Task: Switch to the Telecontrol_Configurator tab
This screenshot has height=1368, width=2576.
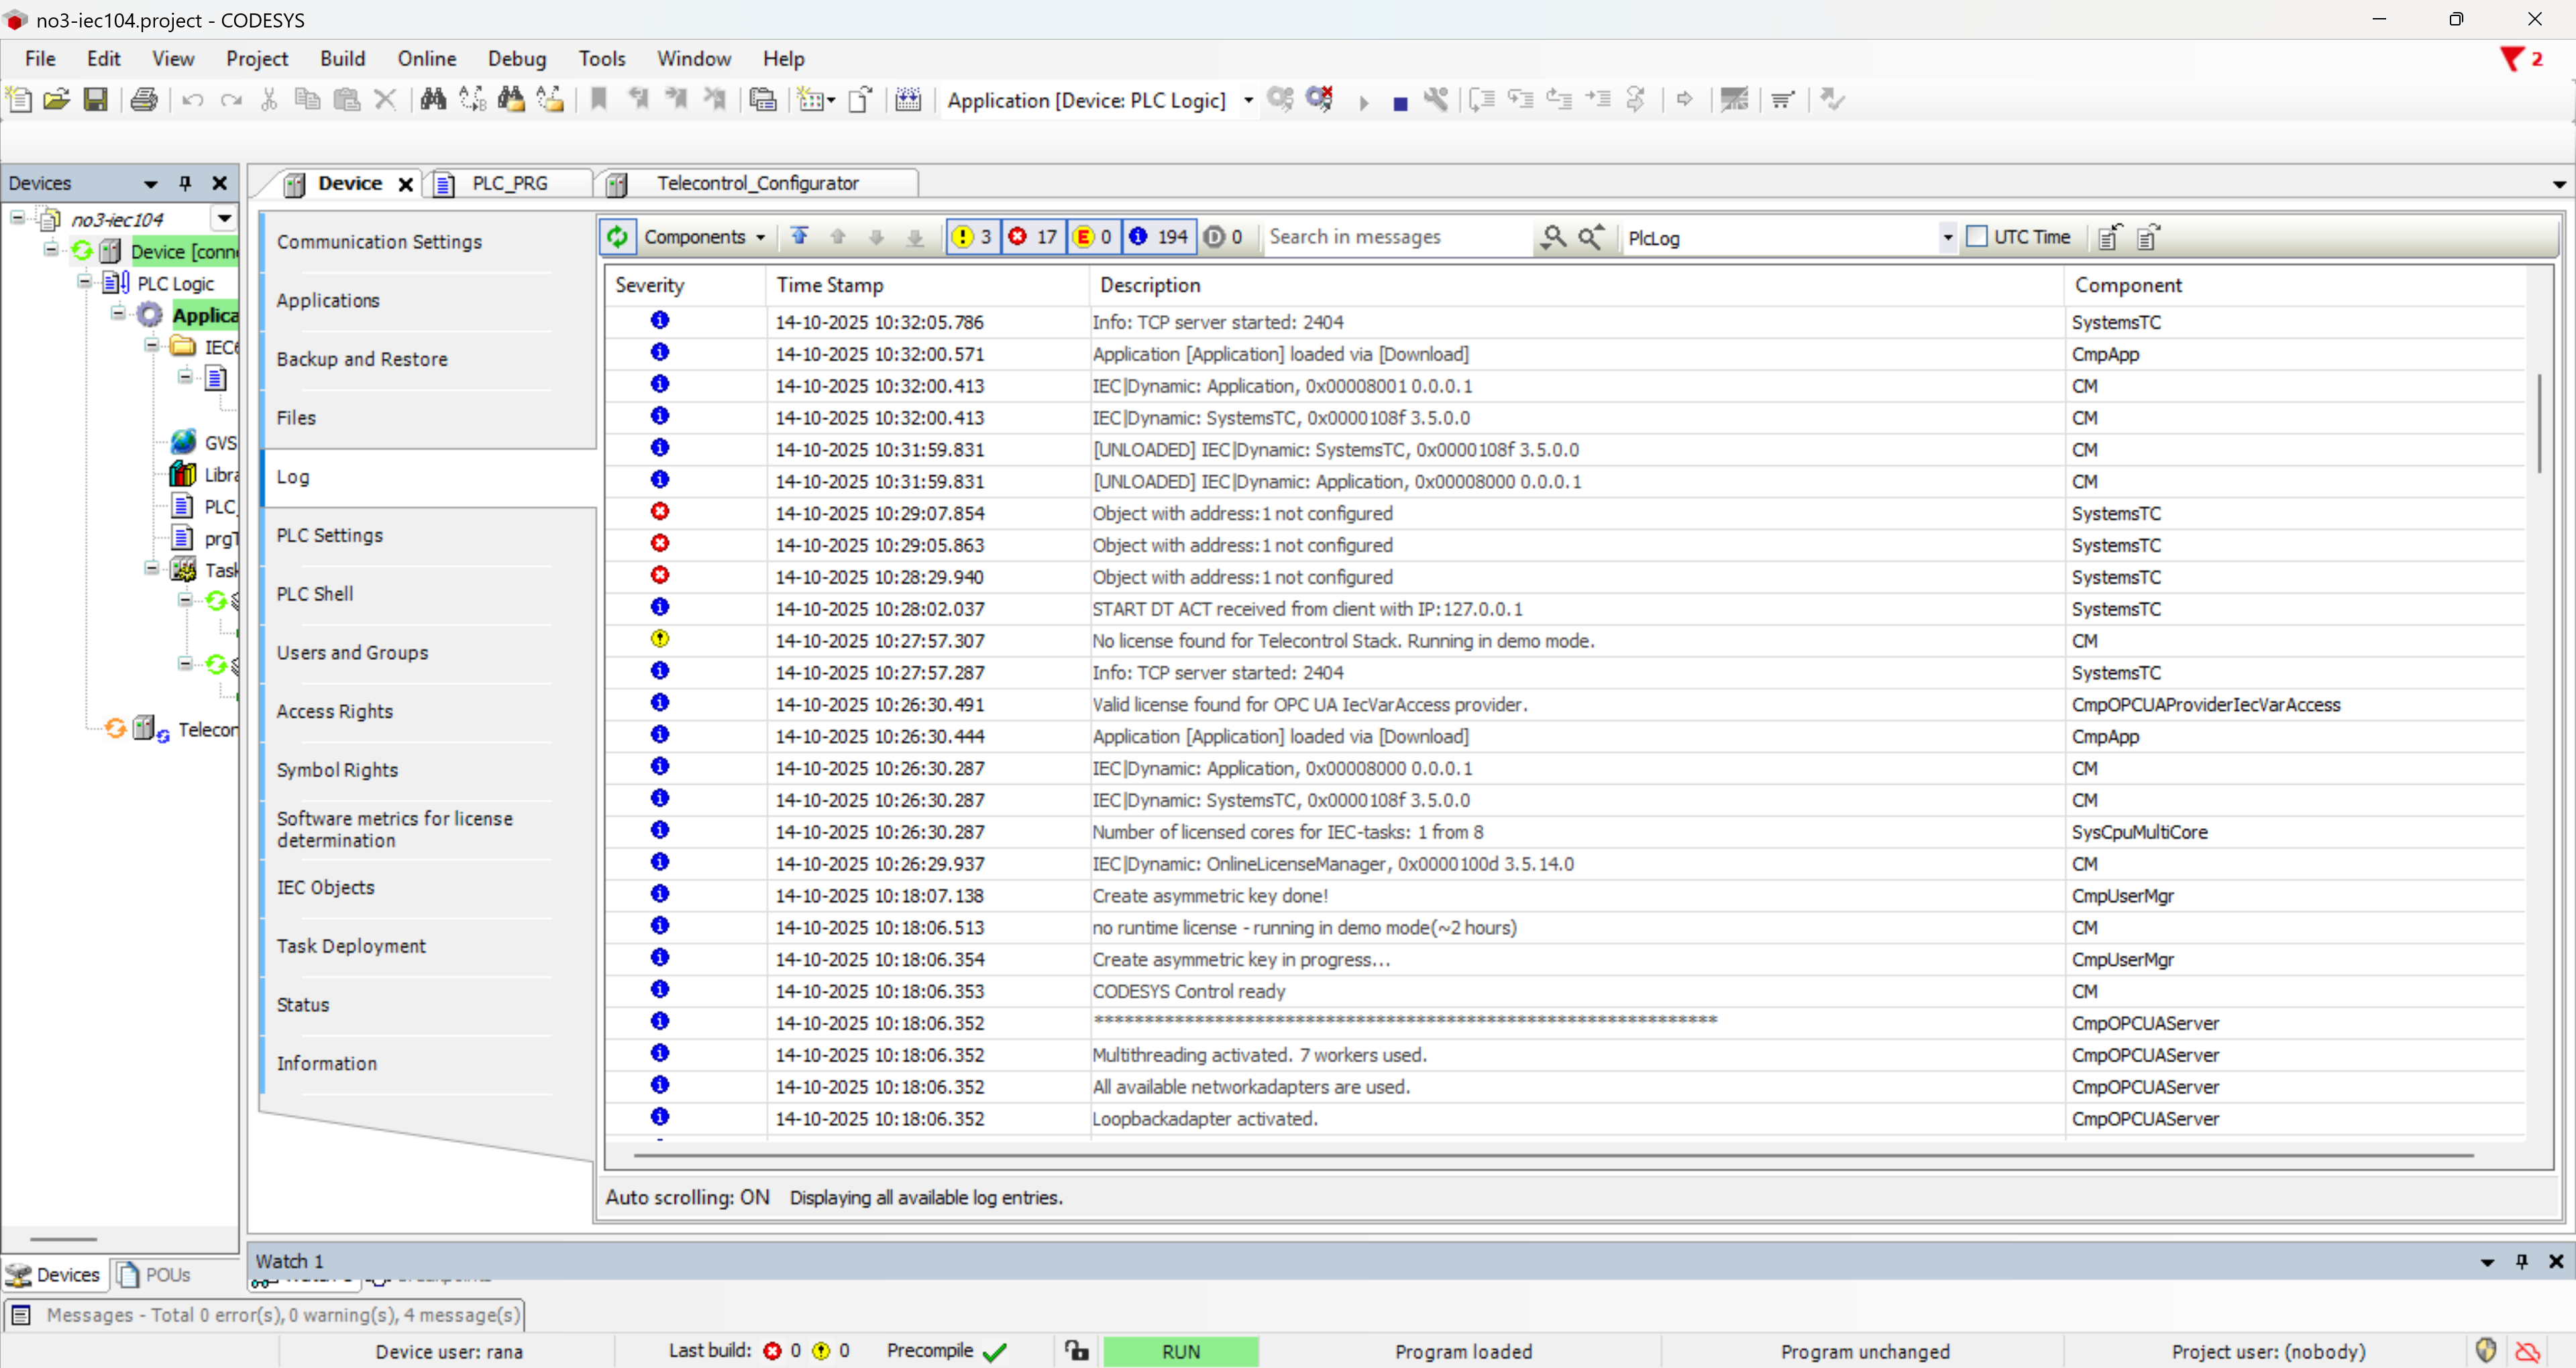Action: 757,183
